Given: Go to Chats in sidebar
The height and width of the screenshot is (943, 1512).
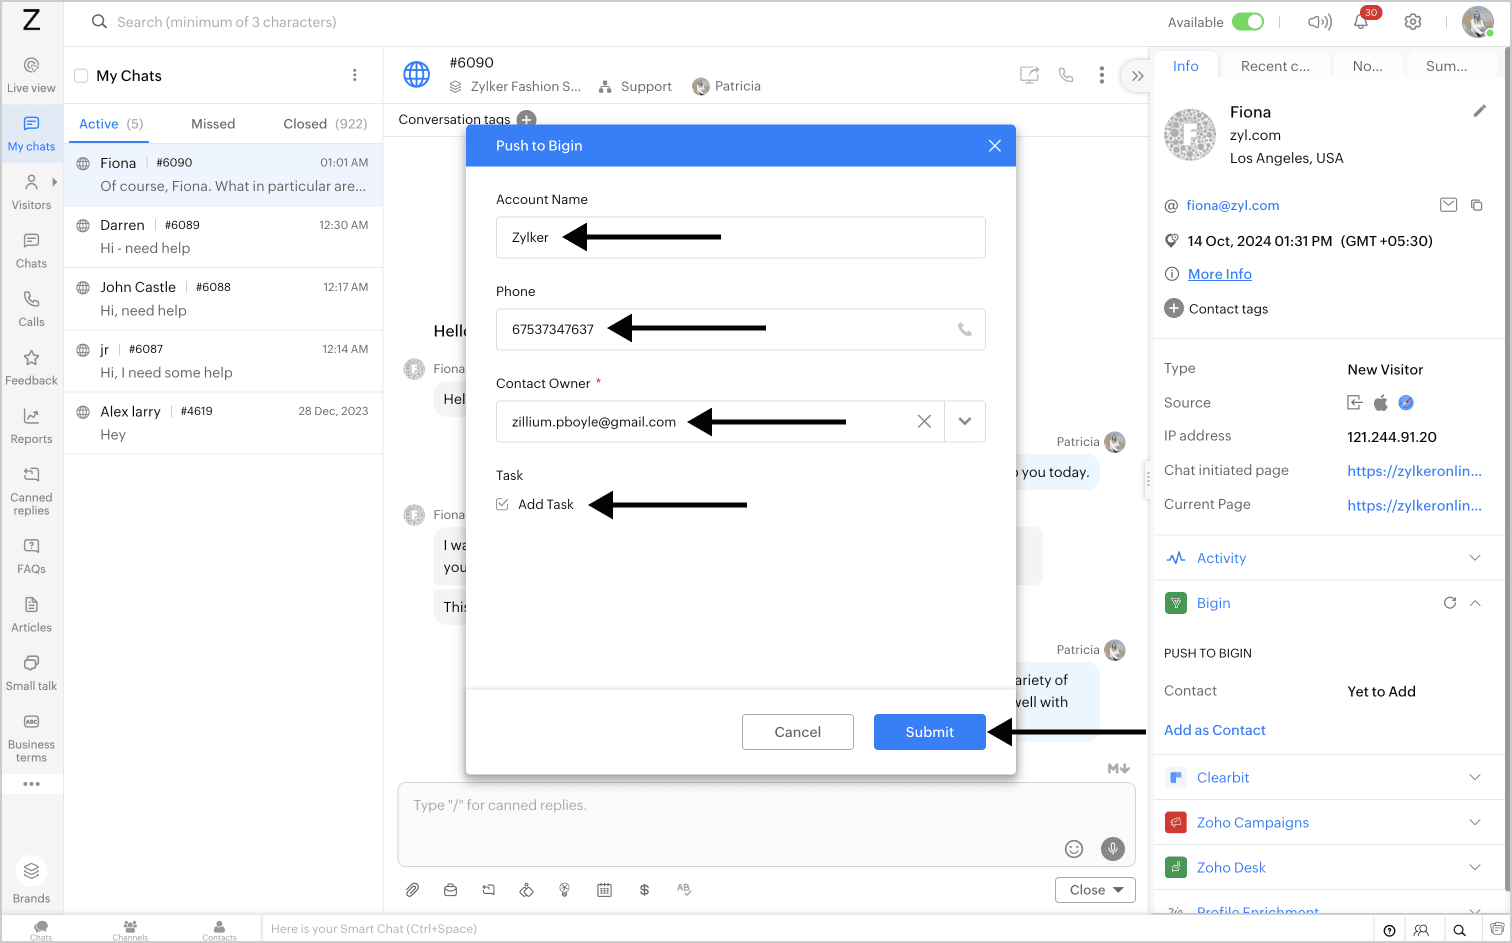Looking at the screenshot, I should (32, 251).
